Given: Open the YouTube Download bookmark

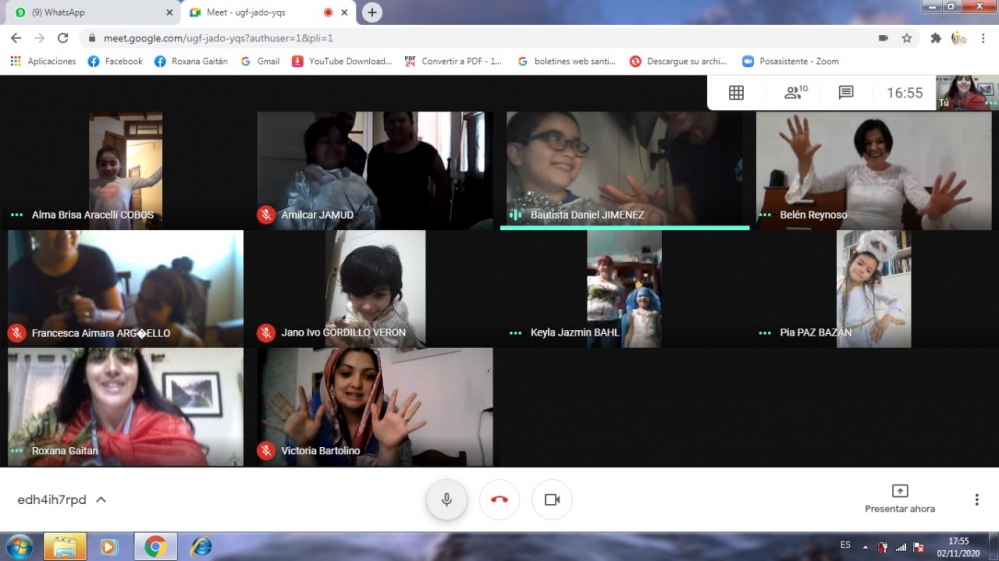Looking at the screenshot, I should pyautogui.click(x=342, y=61).
